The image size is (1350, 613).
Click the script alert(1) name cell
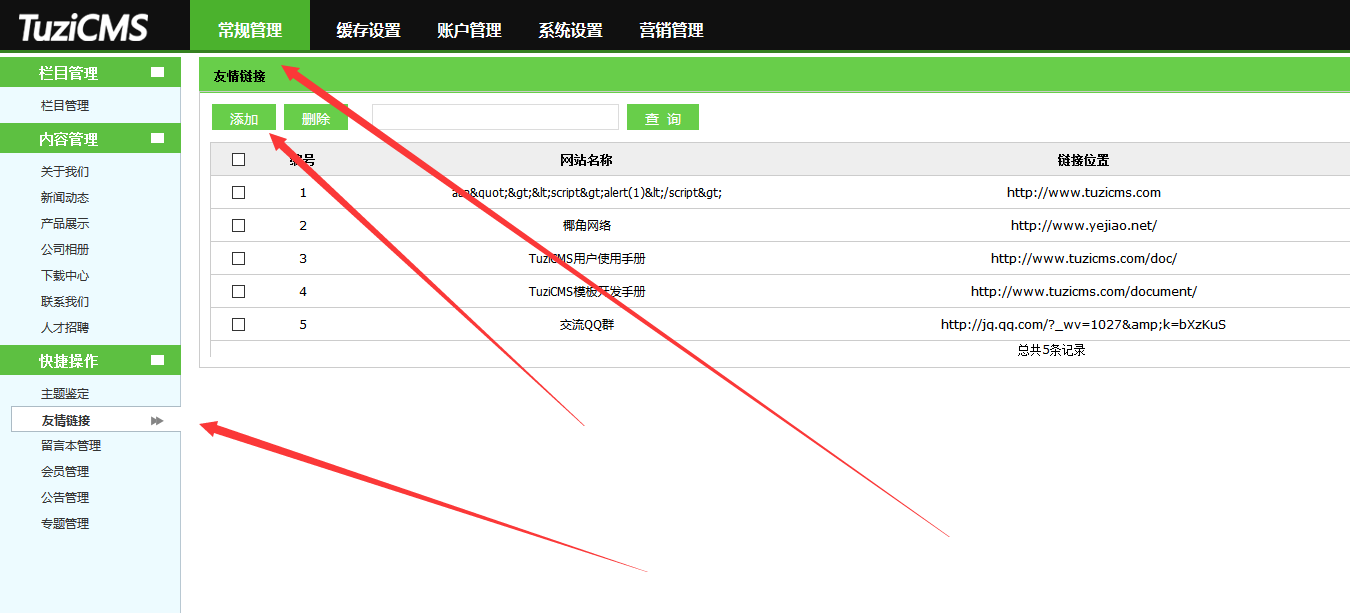point(587,192)
